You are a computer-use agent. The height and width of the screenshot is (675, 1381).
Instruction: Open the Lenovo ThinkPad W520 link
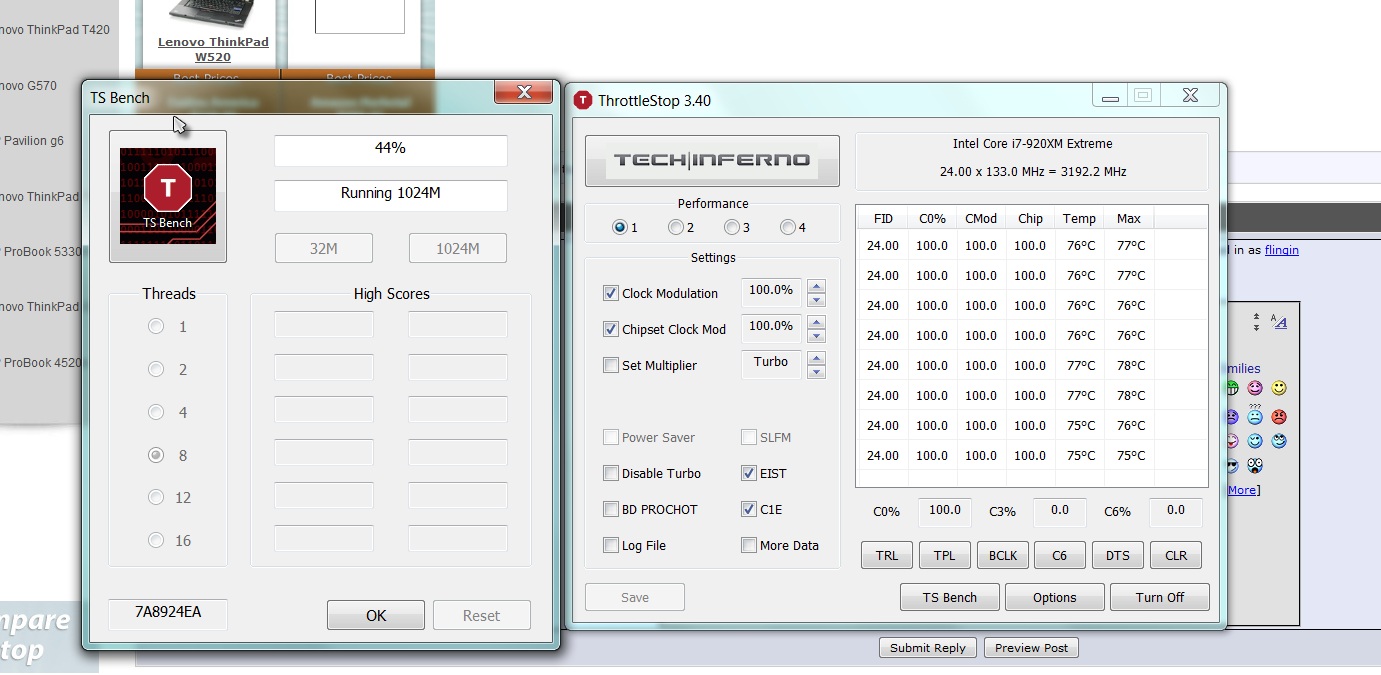213,50
